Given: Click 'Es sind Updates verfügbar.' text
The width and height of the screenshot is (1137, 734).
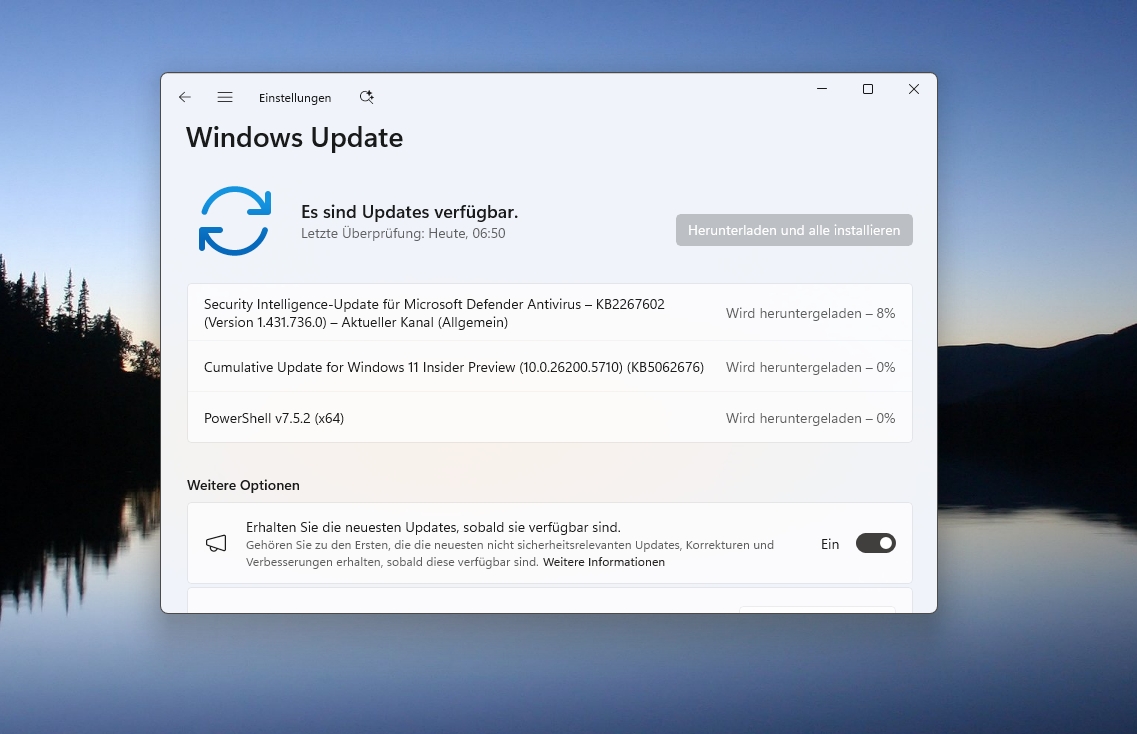Looking at the screenshot, I should pyautogui.click(x=410, y=212).
